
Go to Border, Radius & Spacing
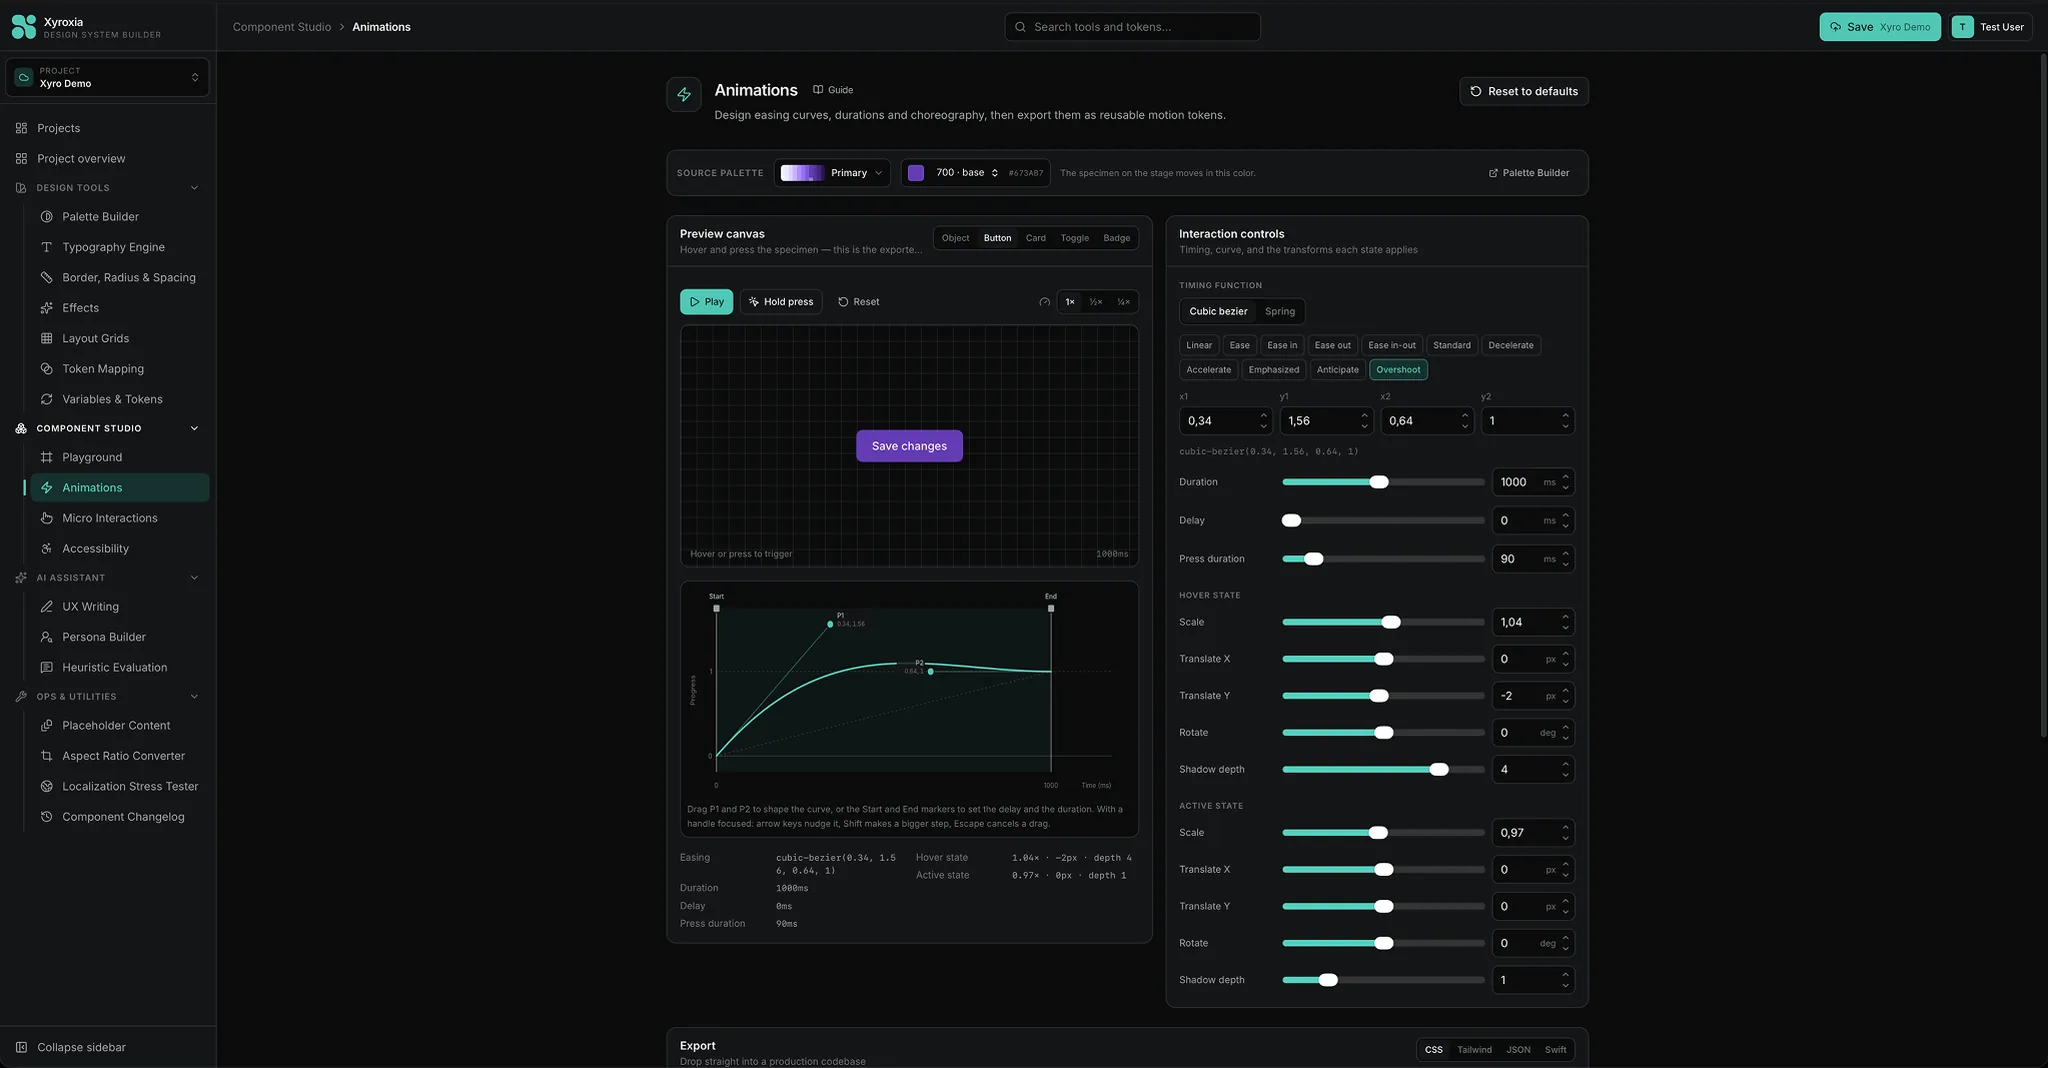pyautogui.click(x=119, y=278)
